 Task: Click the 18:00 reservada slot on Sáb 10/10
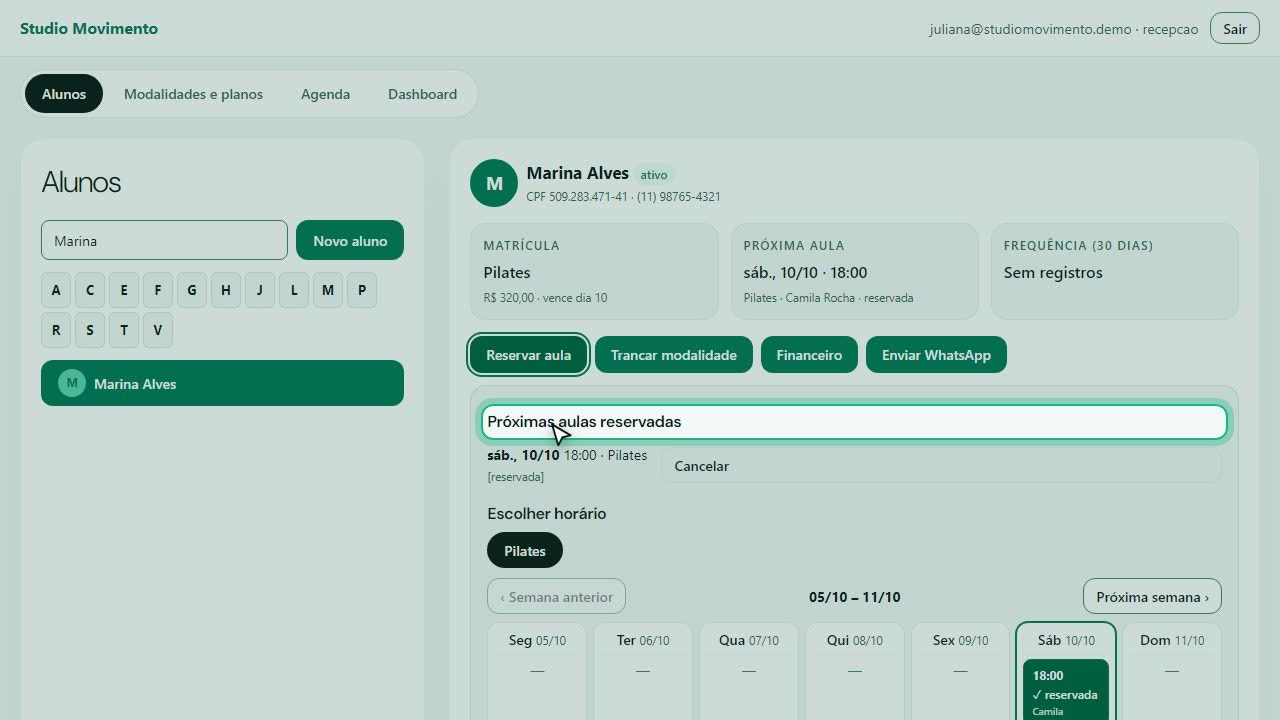(1066, 690)
